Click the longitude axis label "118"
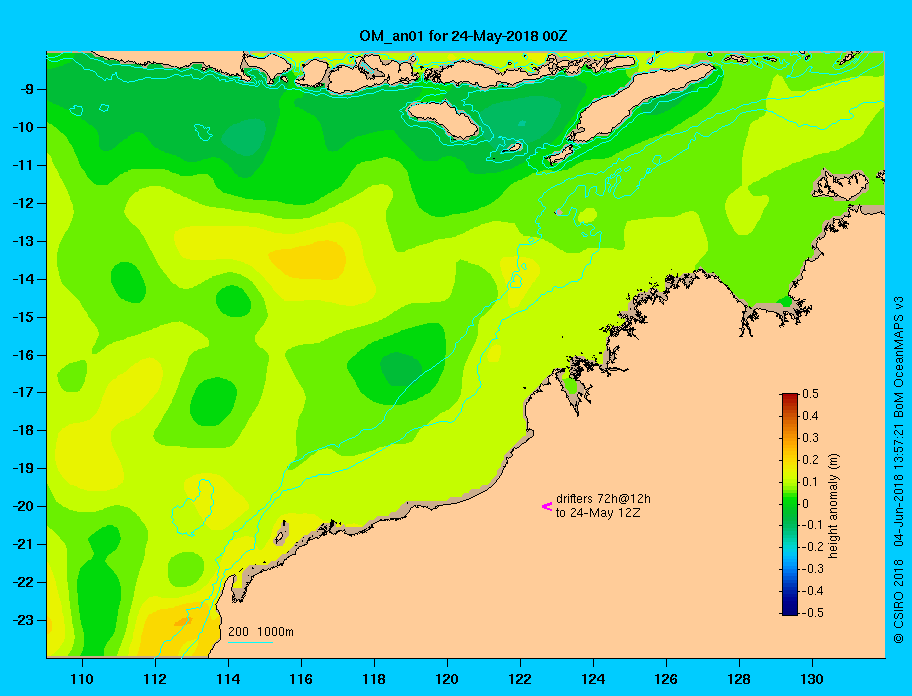 [x=374, y=679]
